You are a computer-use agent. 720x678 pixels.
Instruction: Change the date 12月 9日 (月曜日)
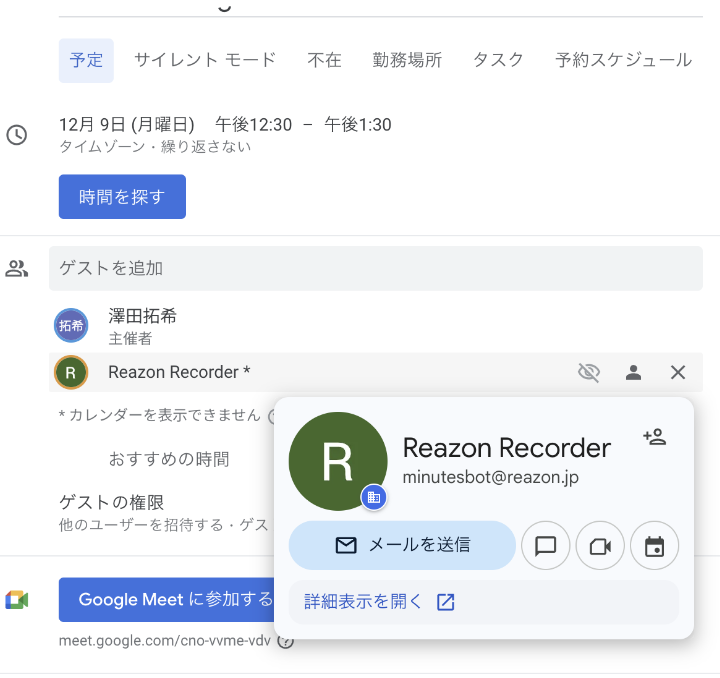(x=127, y=124)
